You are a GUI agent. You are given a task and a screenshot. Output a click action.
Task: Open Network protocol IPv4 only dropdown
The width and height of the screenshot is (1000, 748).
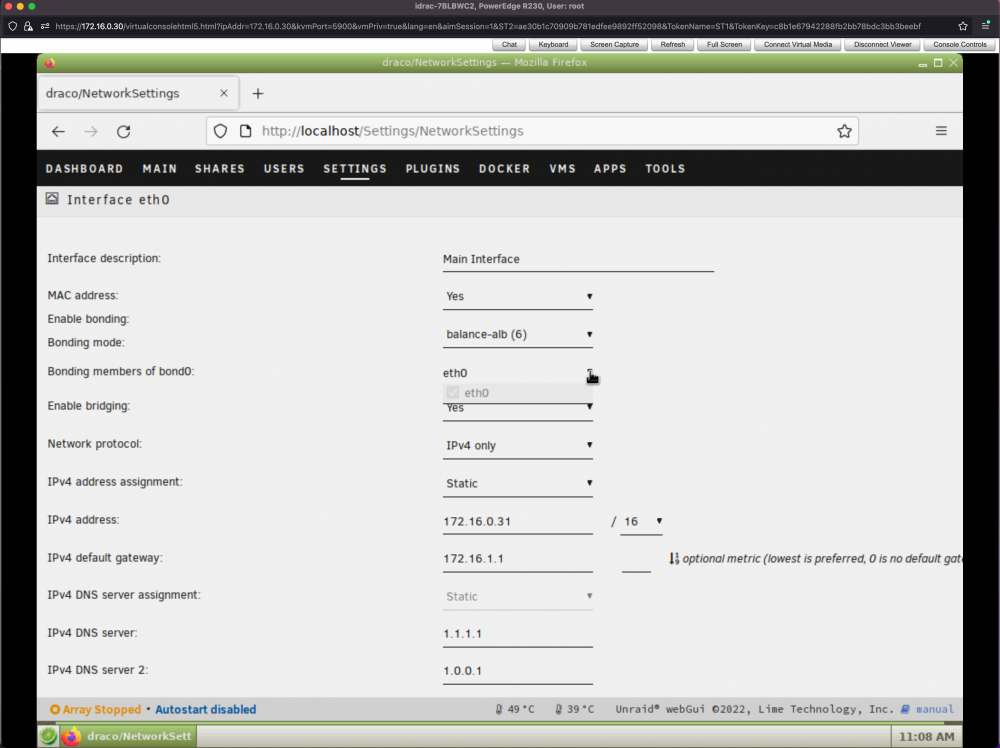(x=517, y=446)
